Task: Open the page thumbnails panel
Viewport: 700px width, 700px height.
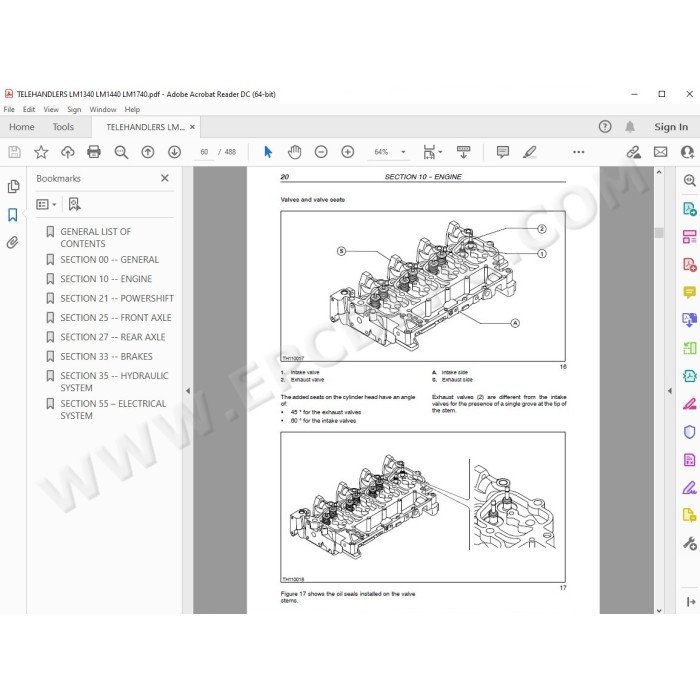Action: click(x=13, y=187)
